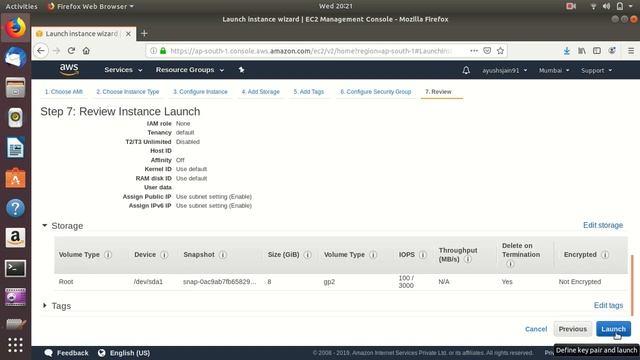This screenshot has width=640, height=360.
Task: Go to step 1 Choose AMI
Action: 64,92
